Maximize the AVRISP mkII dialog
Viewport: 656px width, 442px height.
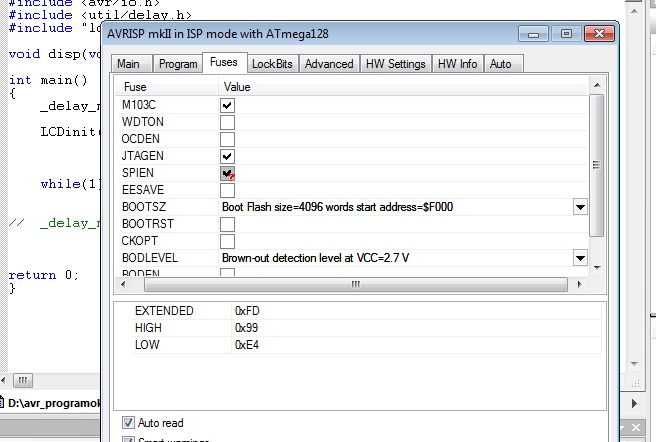(566, 34)
